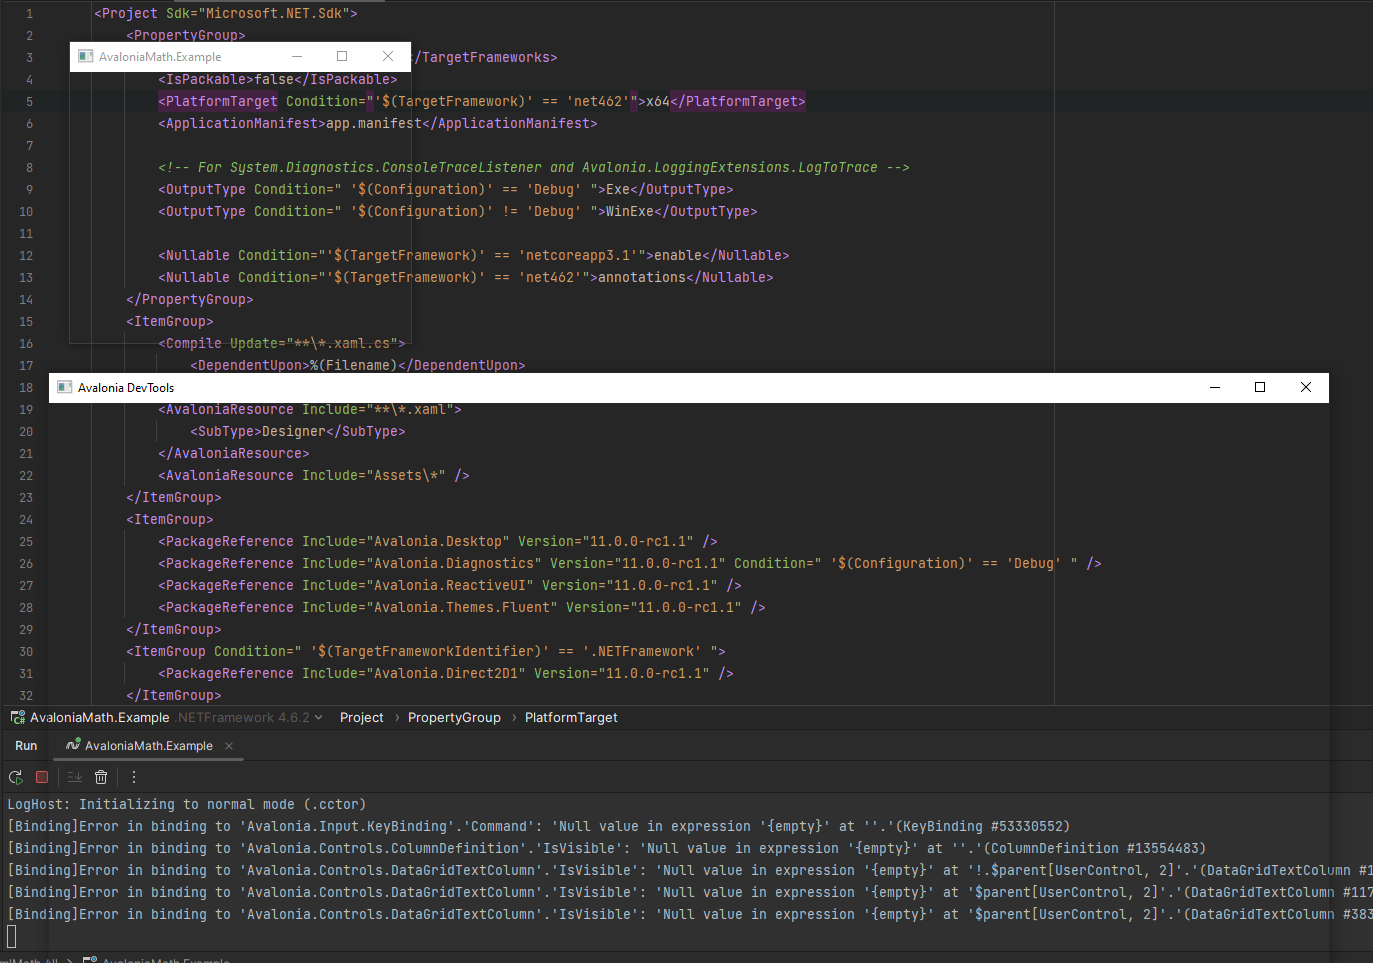Click the first Binding error log line
Image resolution: width=1373 pixels, height=963 pixels.
[x=500, y=826]
